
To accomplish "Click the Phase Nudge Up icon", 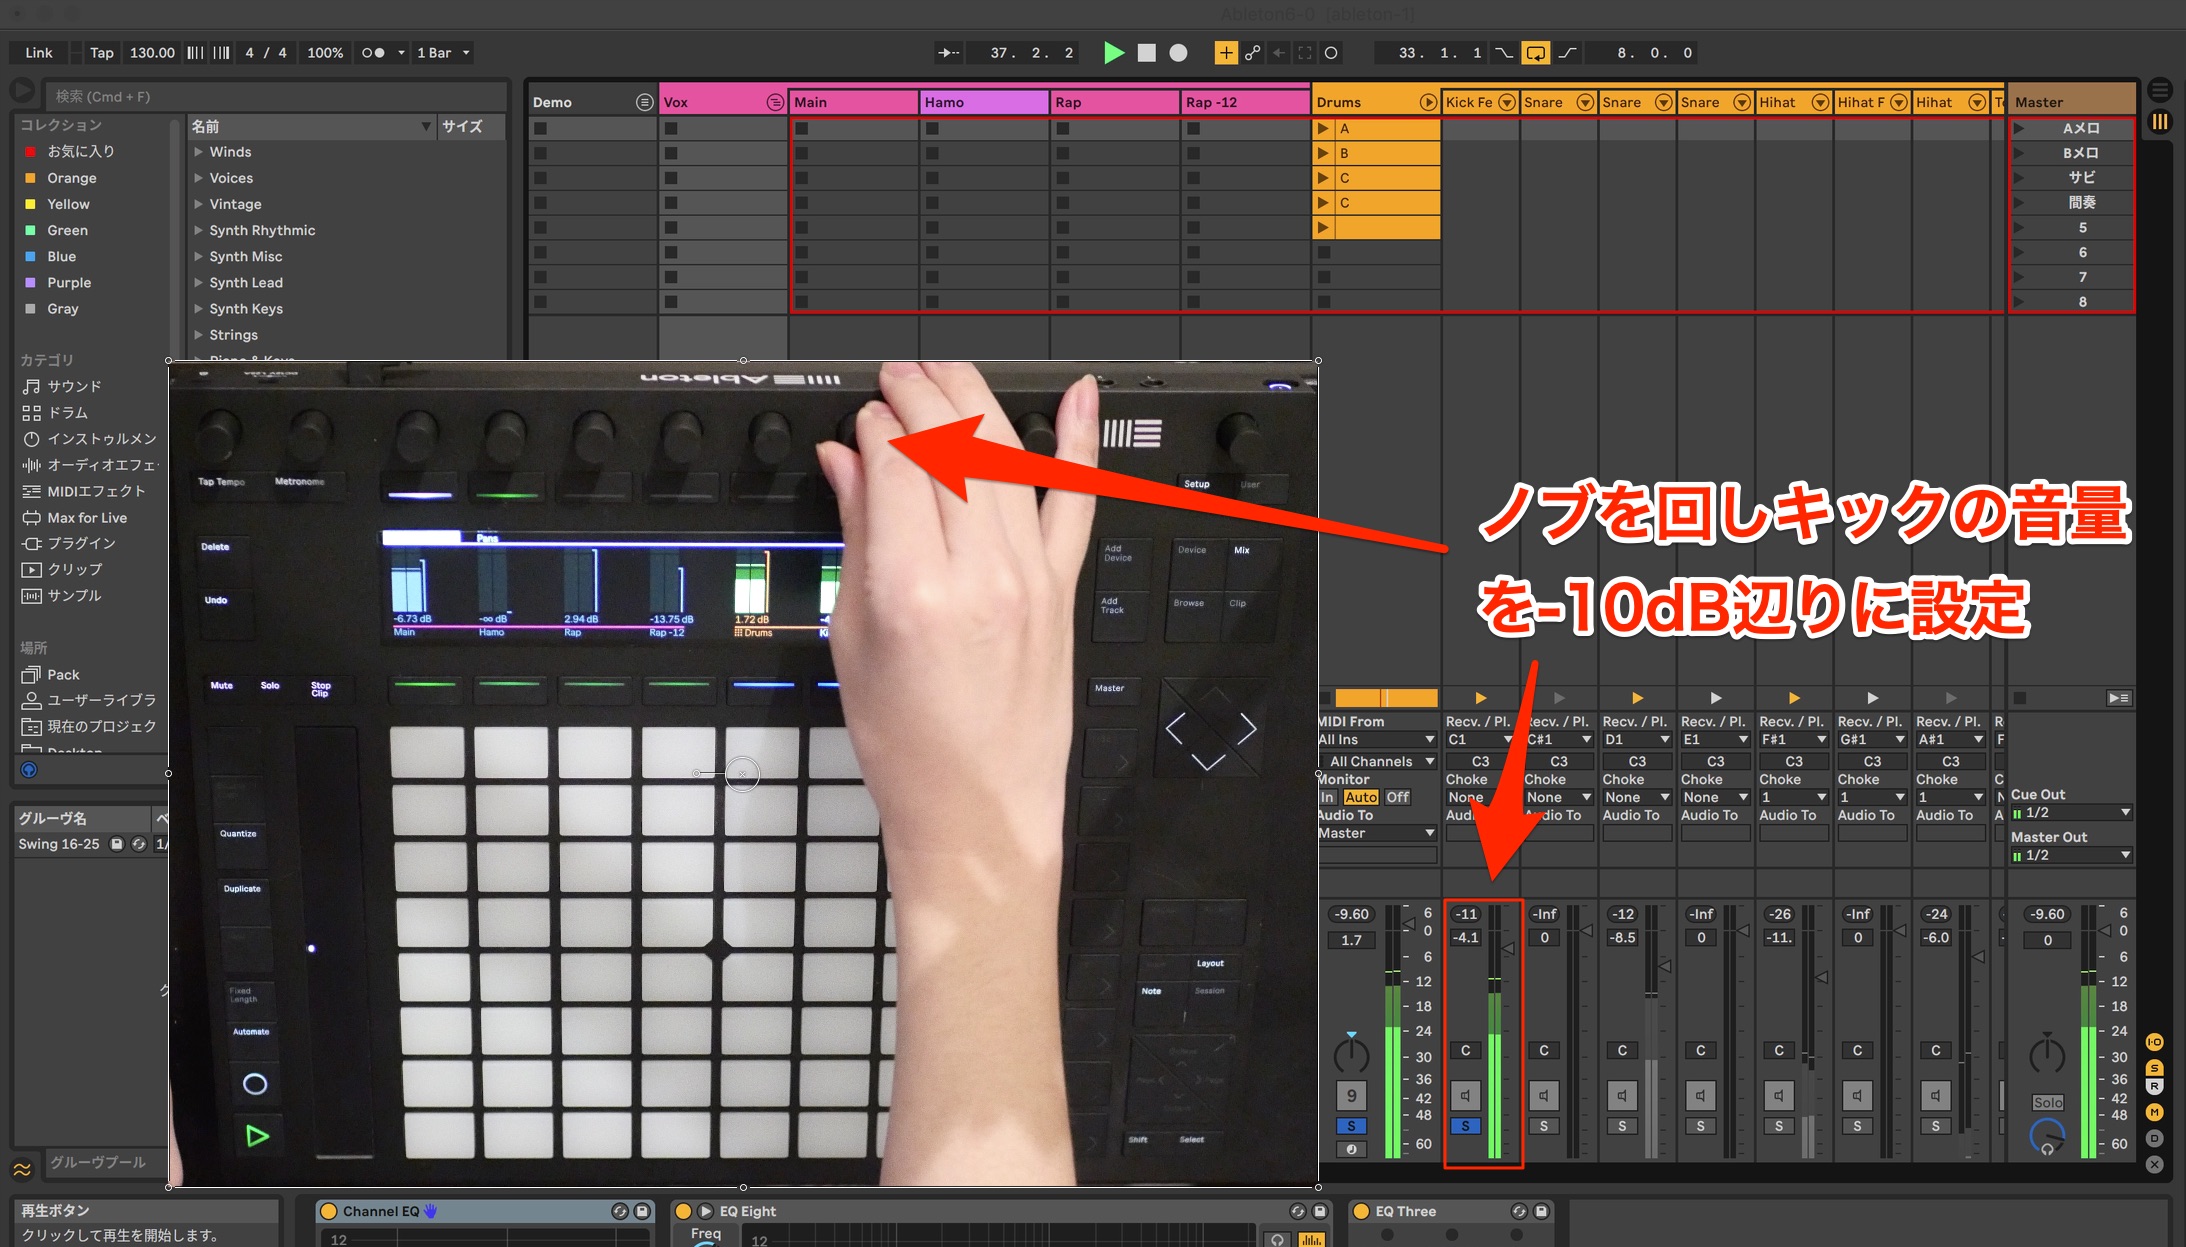I will [x=221, y=53].
